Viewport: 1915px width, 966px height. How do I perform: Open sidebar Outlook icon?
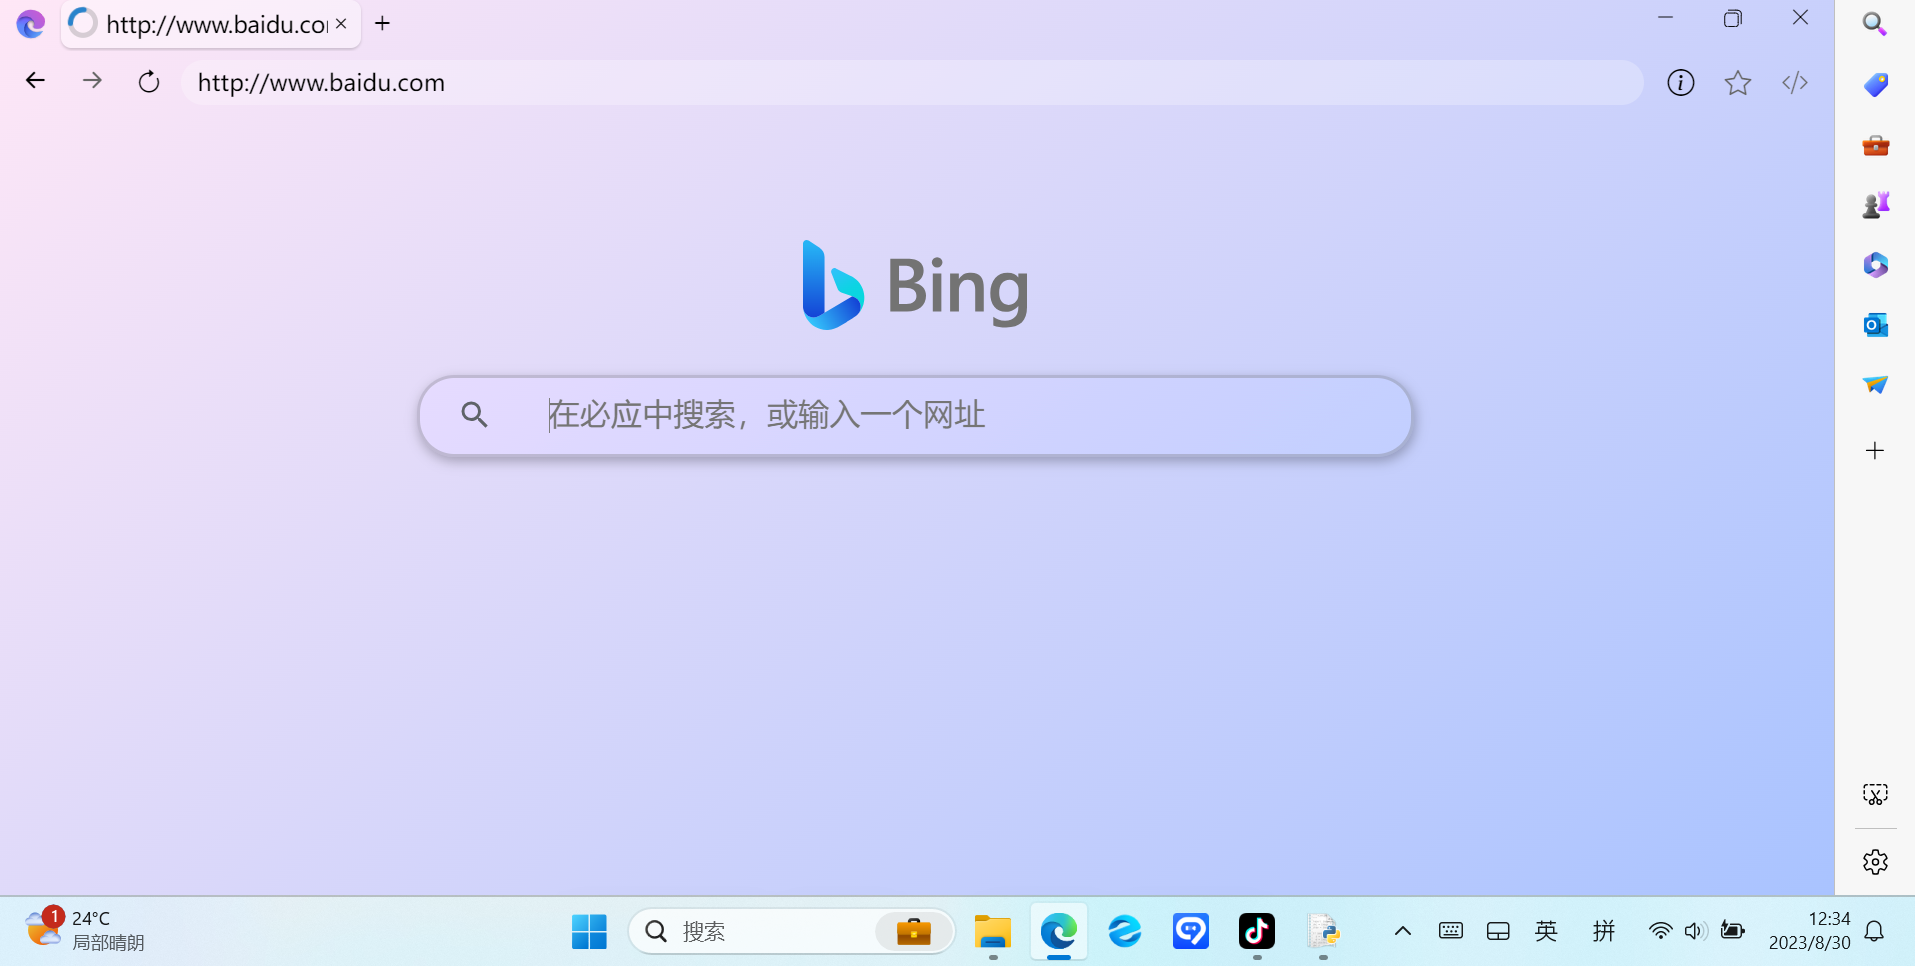coord(1875,325)
